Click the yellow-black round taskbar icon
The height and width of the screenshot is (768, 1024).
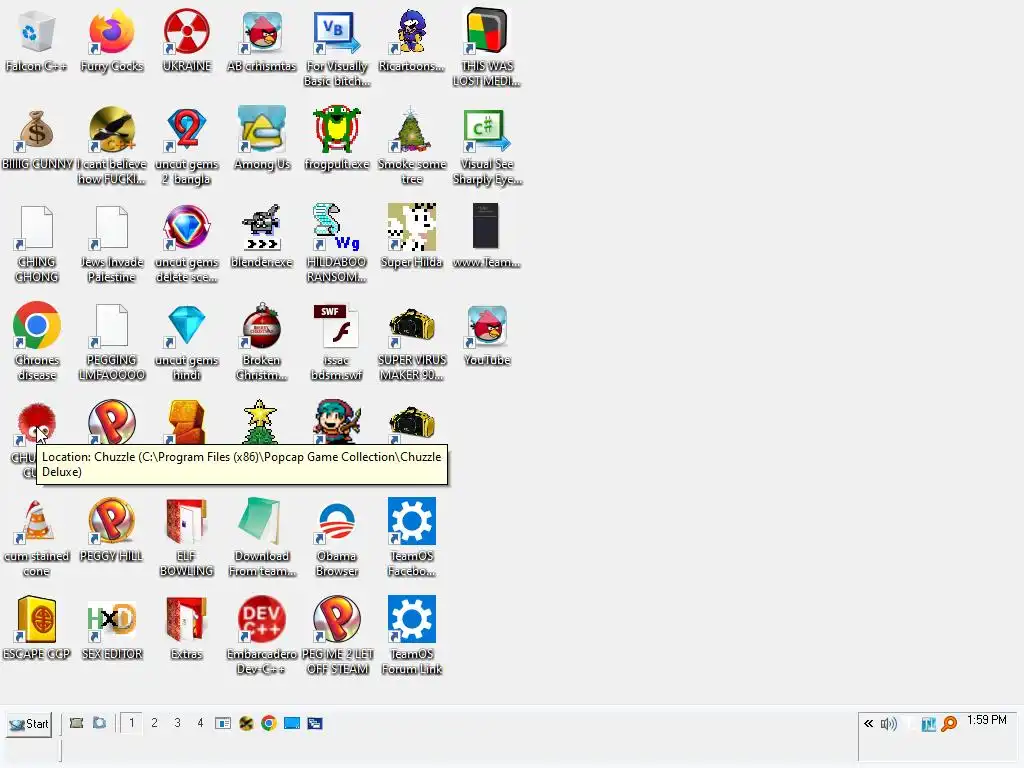246,723
